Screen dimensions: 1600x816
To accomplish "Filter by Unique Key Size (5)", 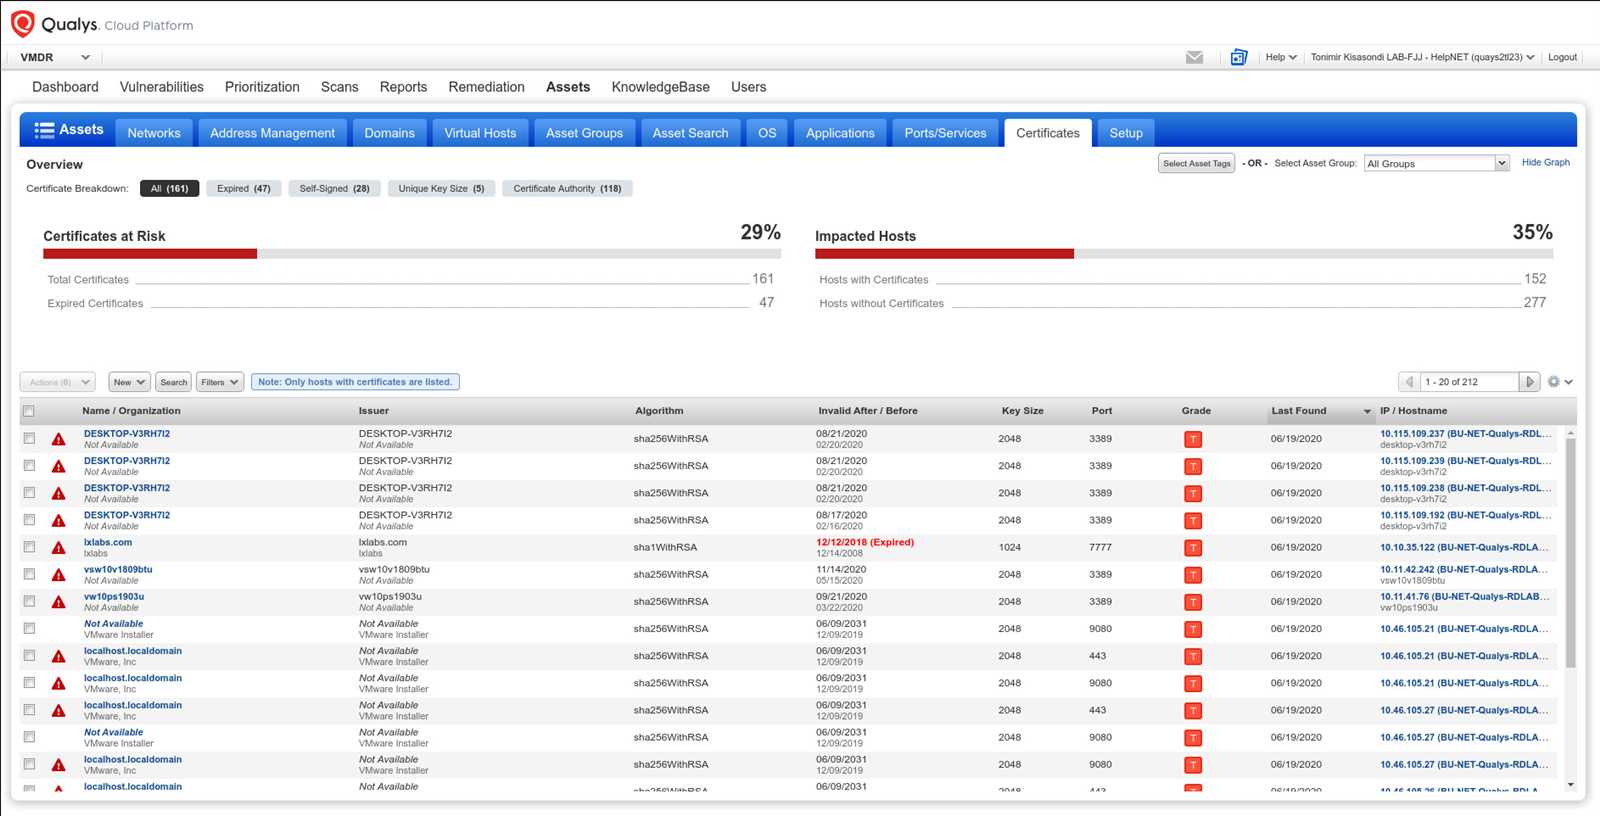I will point(441,188).
